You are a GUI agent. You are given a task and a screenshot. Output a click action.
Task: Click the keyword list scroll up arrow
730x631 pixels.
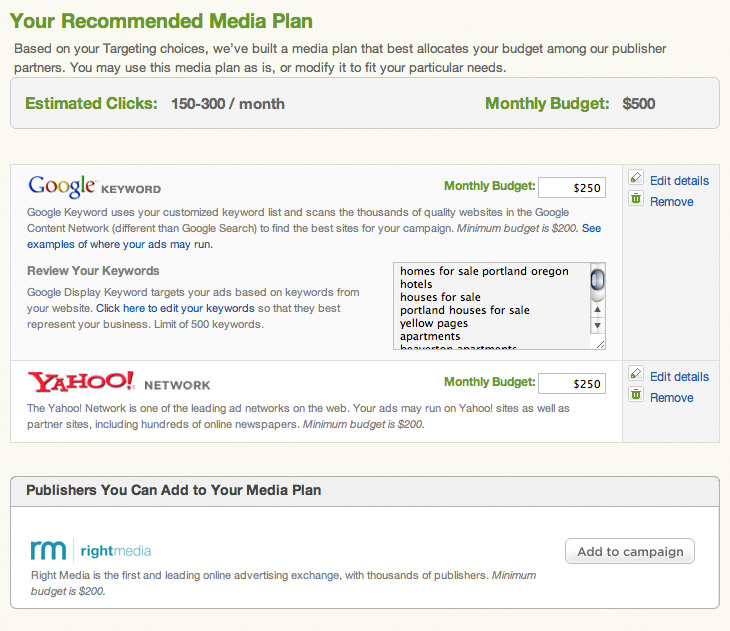(x=597, y=309)
